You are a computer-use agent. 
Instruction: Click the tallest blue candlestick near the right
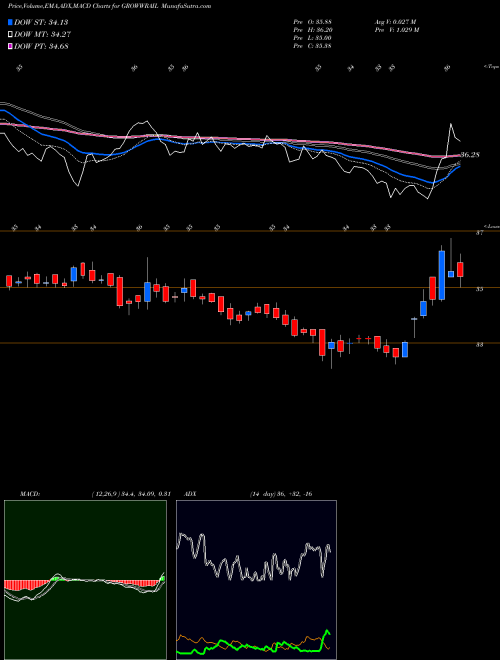tap(441, 275)
